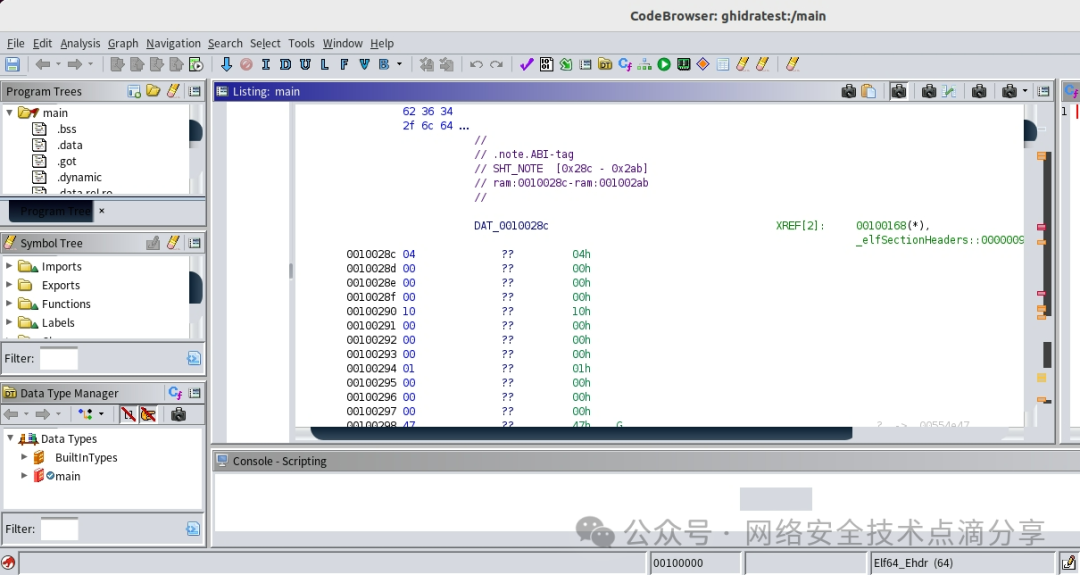
Task: Click the undo arrow in the toolbar
Action: 476,65
